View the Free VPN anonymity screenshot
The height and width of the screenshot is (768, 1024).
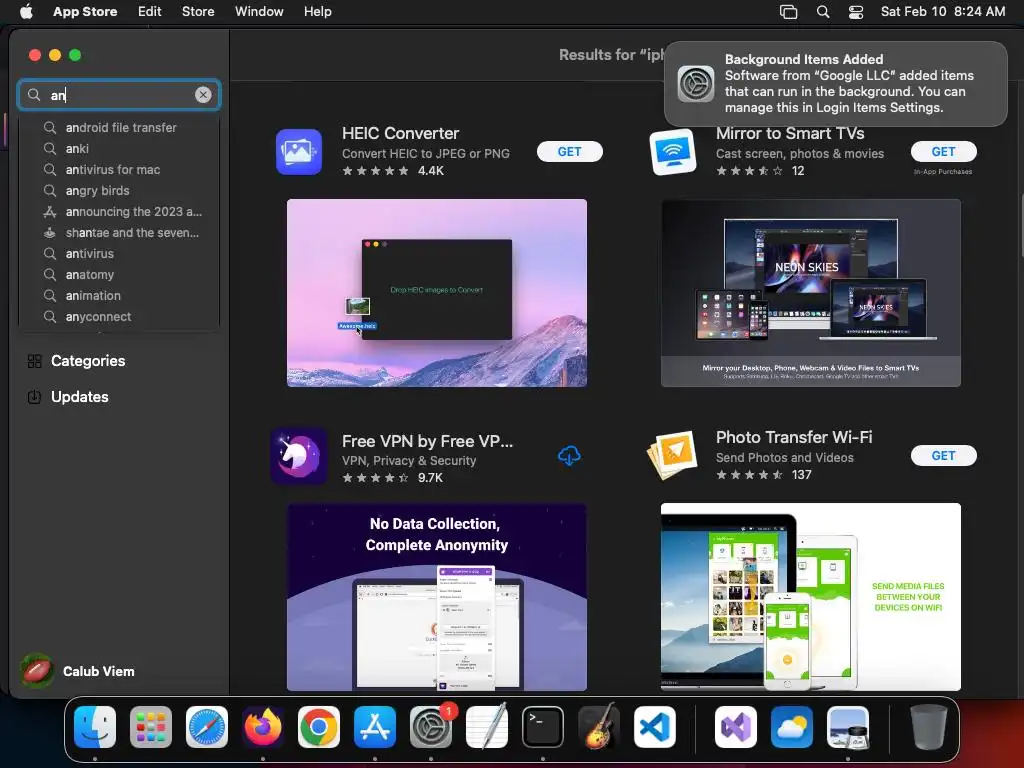437,597
